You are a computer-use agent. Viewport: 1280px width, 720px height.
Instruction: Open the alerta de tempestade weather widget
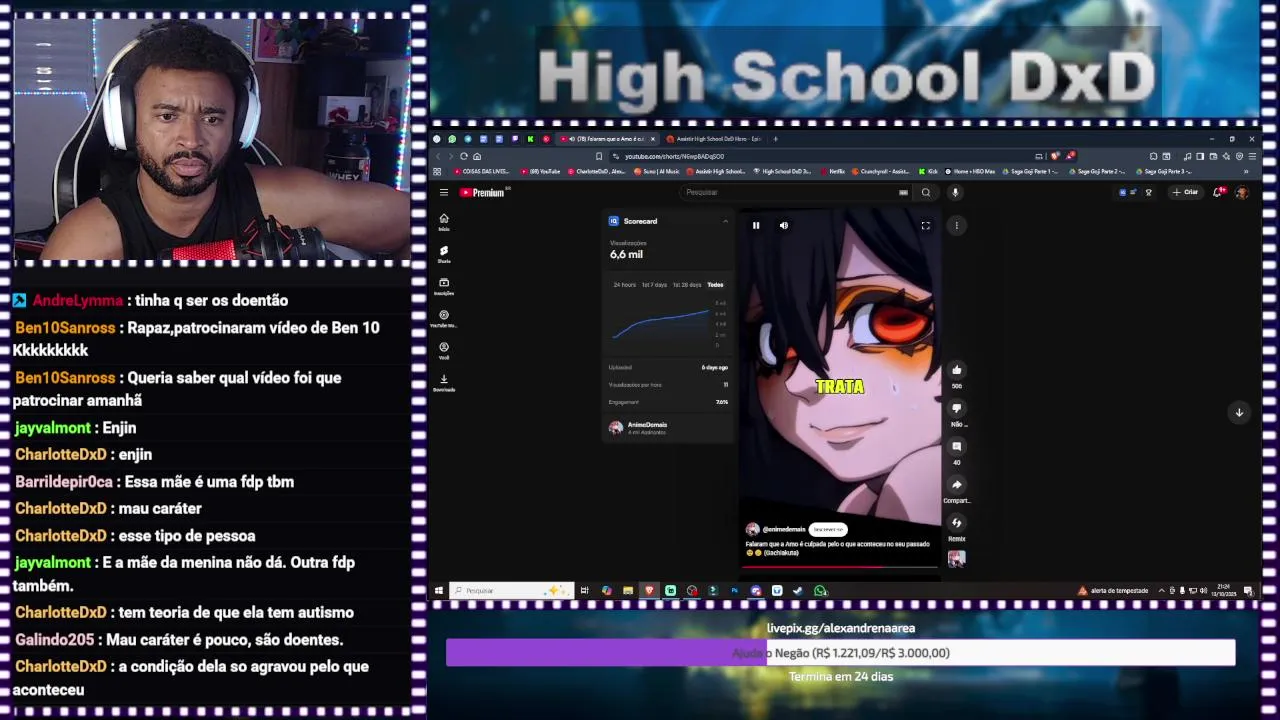tap(1113, 590)
